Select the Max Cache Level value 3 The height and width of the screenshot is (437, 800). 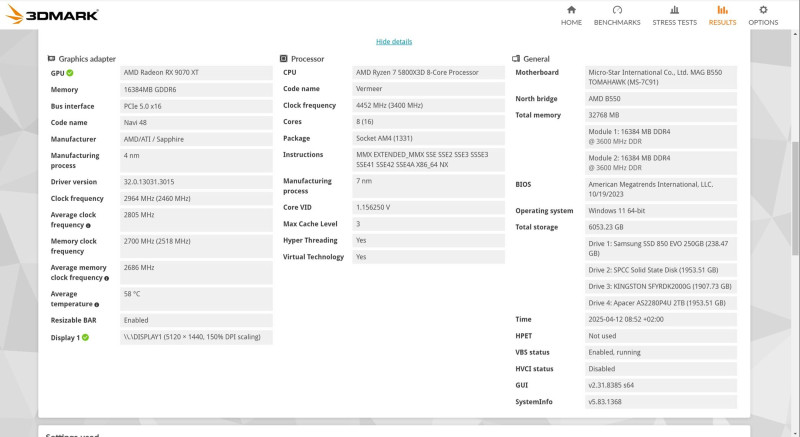[429, 224]
